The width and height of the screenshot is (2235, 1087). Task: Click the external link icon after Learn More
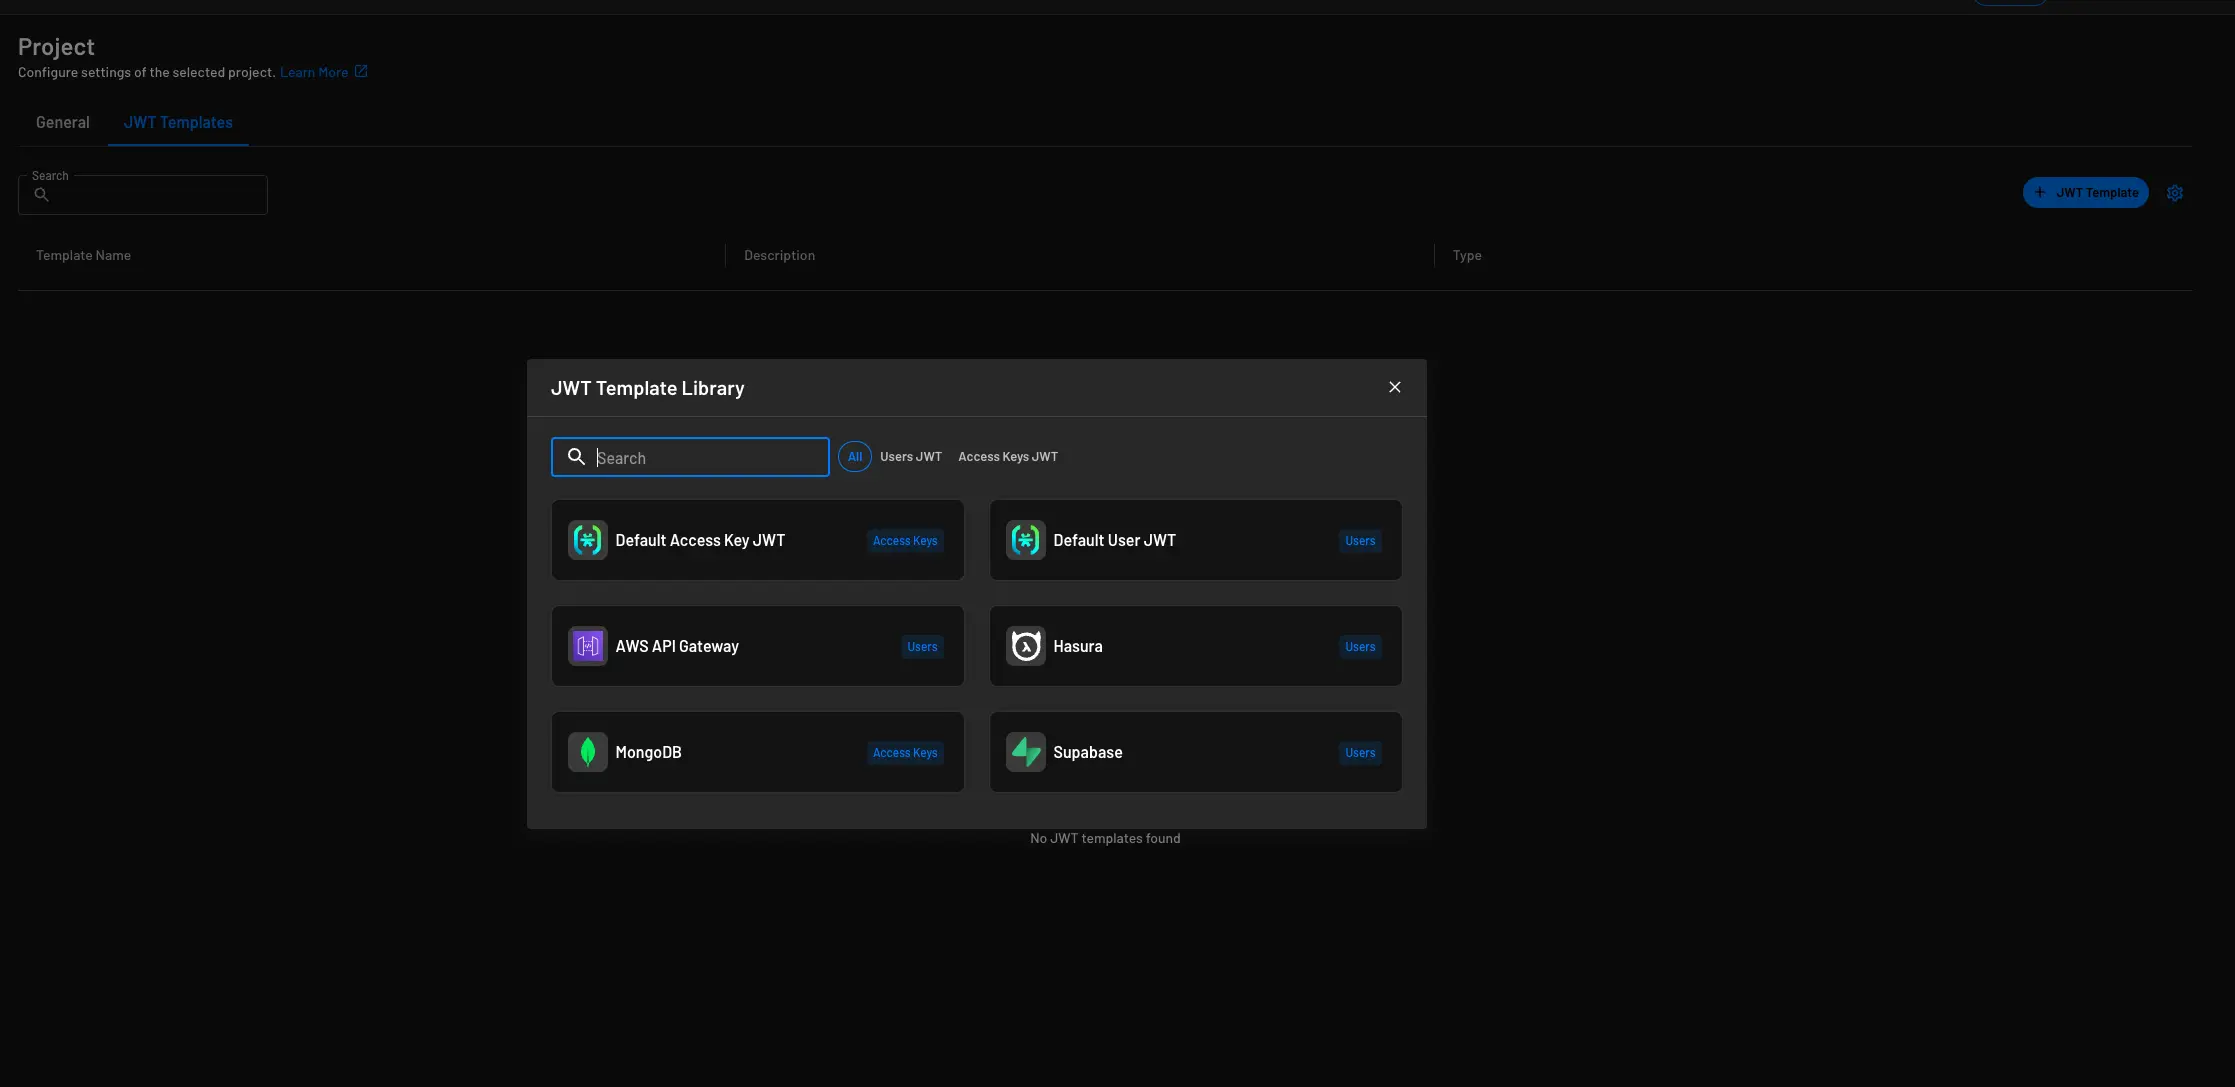(361, 71)
